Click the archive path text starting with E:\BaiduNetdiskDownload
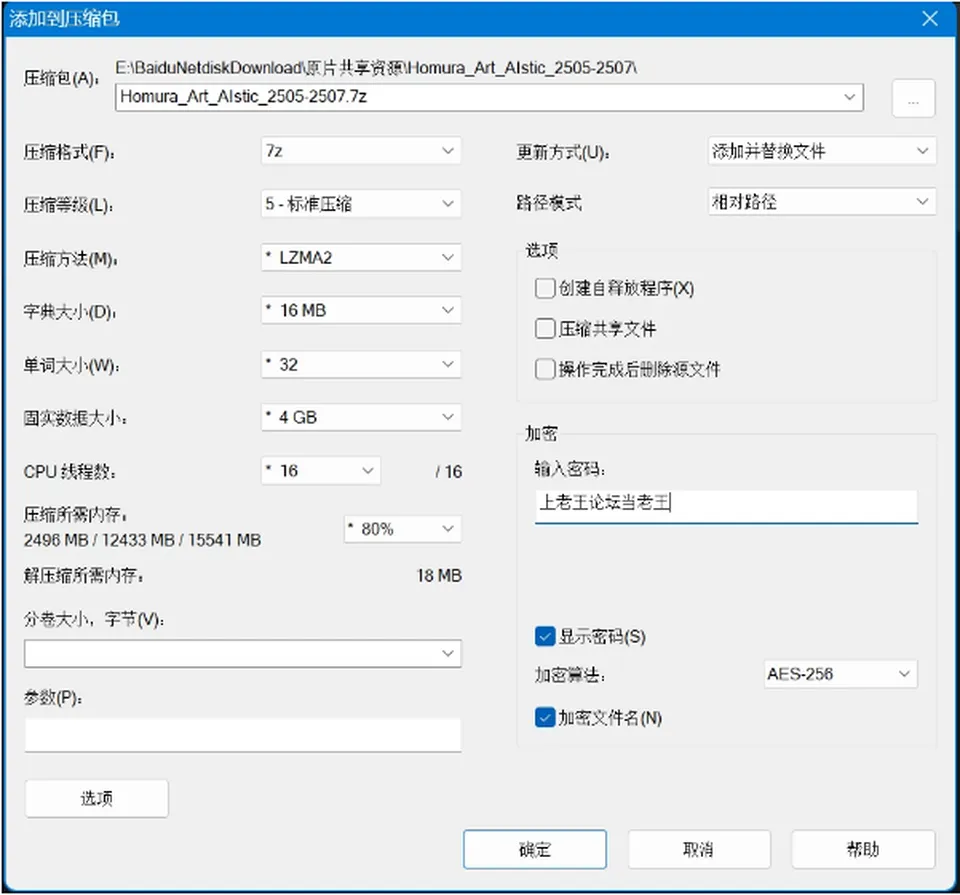The width and height of the screenshot is (960, 895). coord(376,67)
